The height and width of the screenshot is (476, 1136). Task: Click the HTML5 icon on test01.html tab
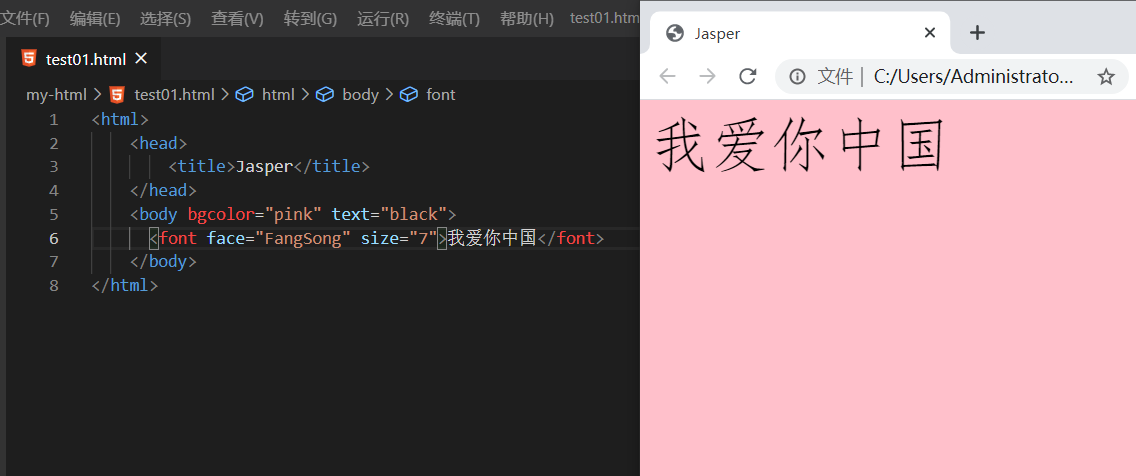click(29, 59)
